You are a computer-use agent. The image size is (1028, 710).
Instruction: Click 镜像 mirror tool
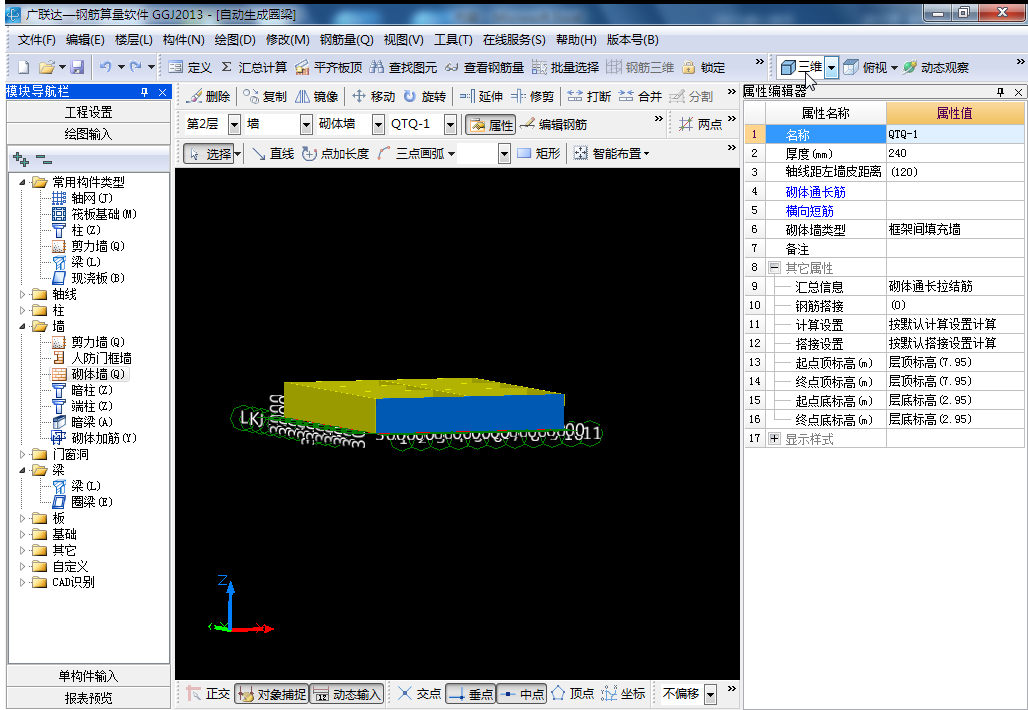pyautogui.click(x=317, y=96)
